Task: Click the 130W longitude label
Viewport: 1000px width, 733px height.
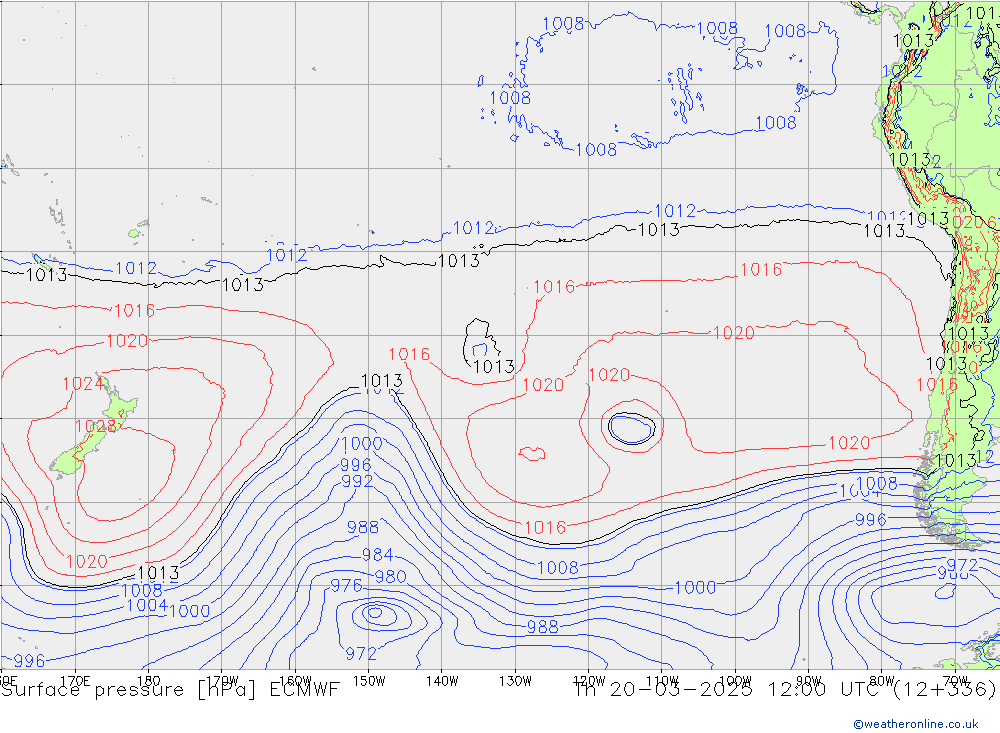Action: tap(515, 681)
